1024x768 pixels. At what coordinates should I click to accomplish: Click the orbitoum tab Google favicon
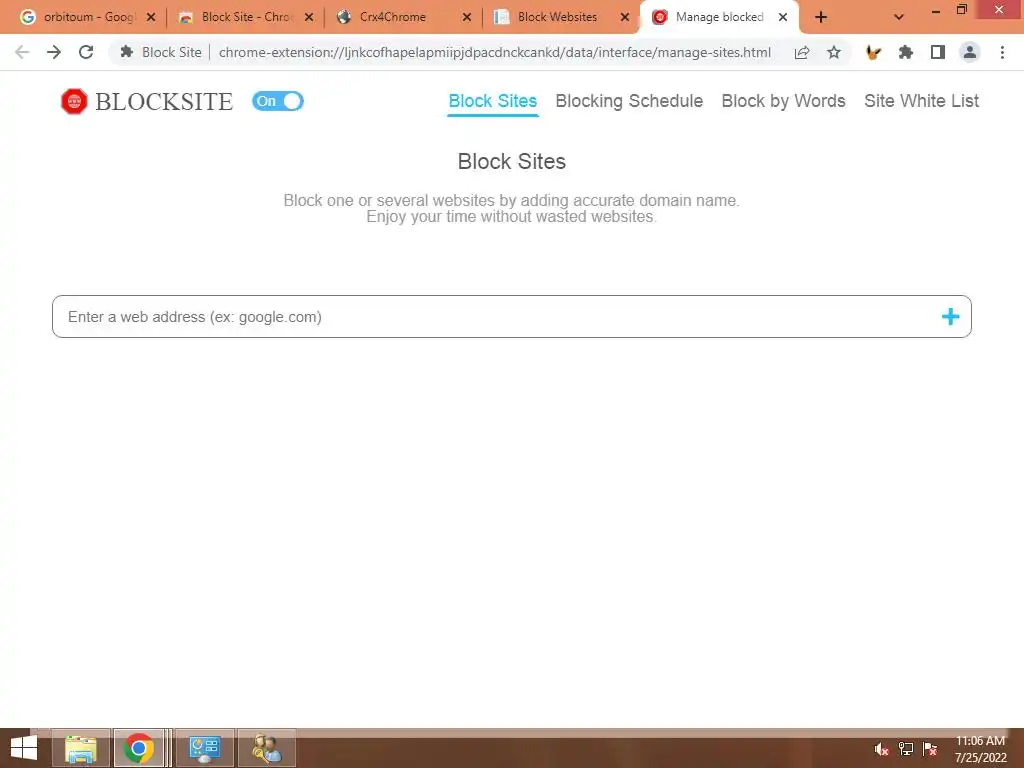coord(27,17)
